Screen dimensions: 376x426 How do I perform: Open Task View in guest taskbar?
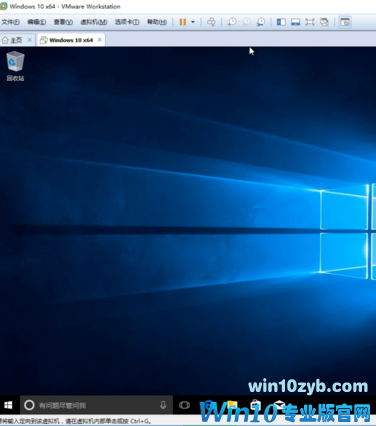[184, 405]
